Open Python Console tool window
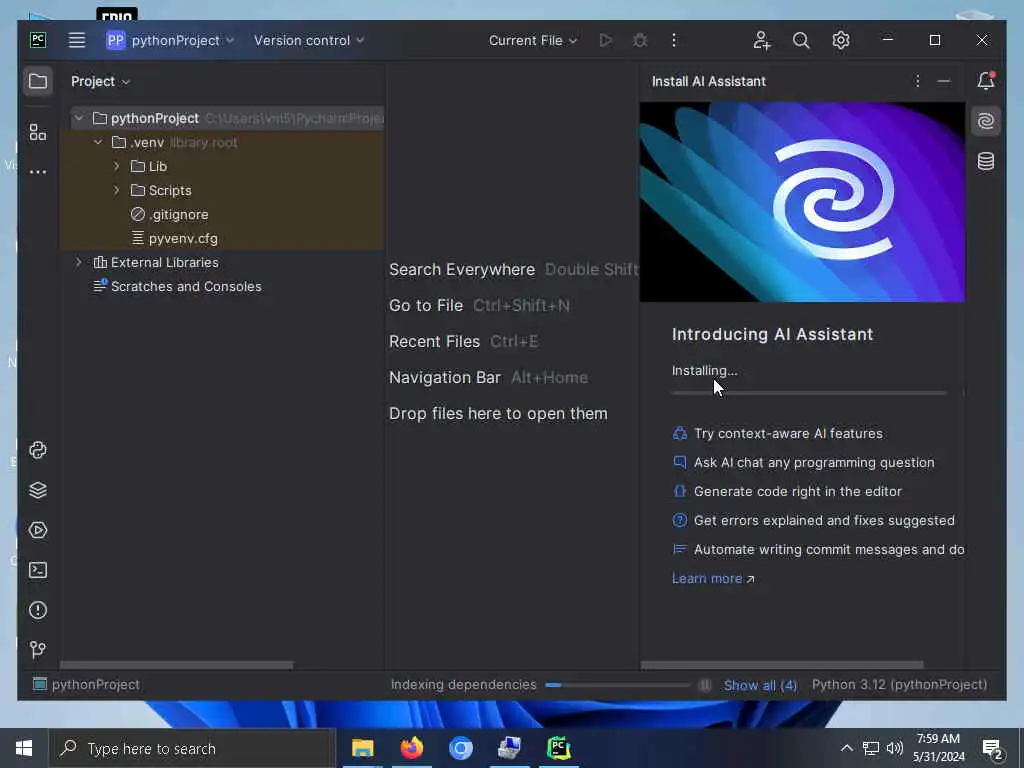 [x=38, y=450]
